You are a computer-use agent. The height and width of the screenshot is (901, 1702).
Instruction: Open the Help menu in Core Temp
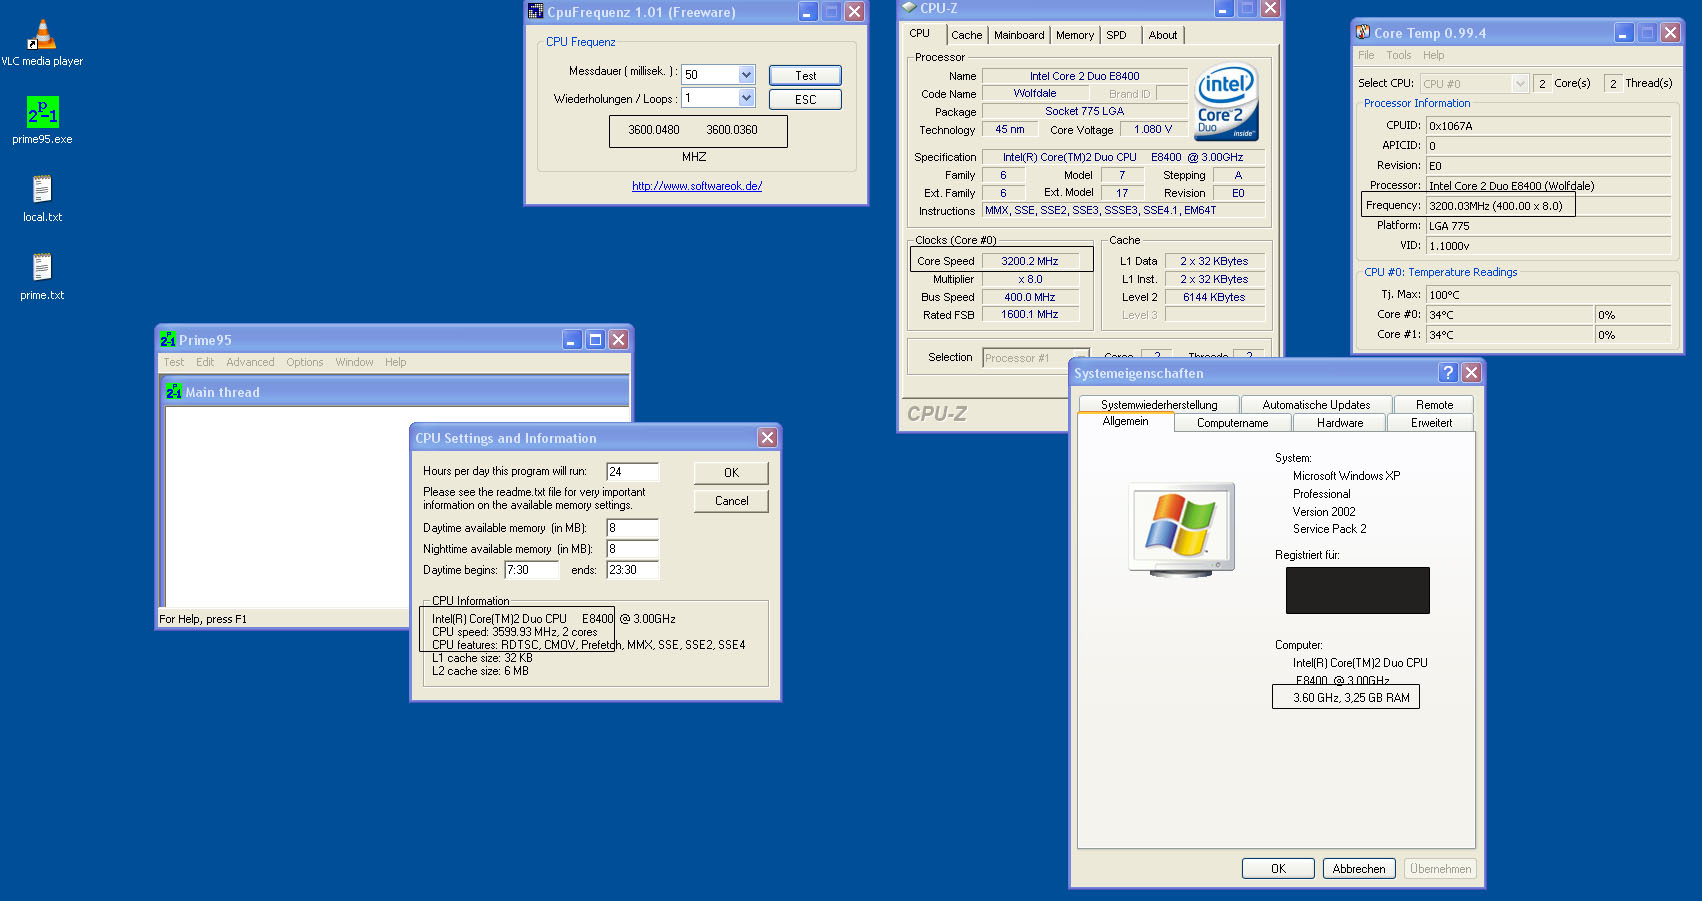tap(1434, 56)
